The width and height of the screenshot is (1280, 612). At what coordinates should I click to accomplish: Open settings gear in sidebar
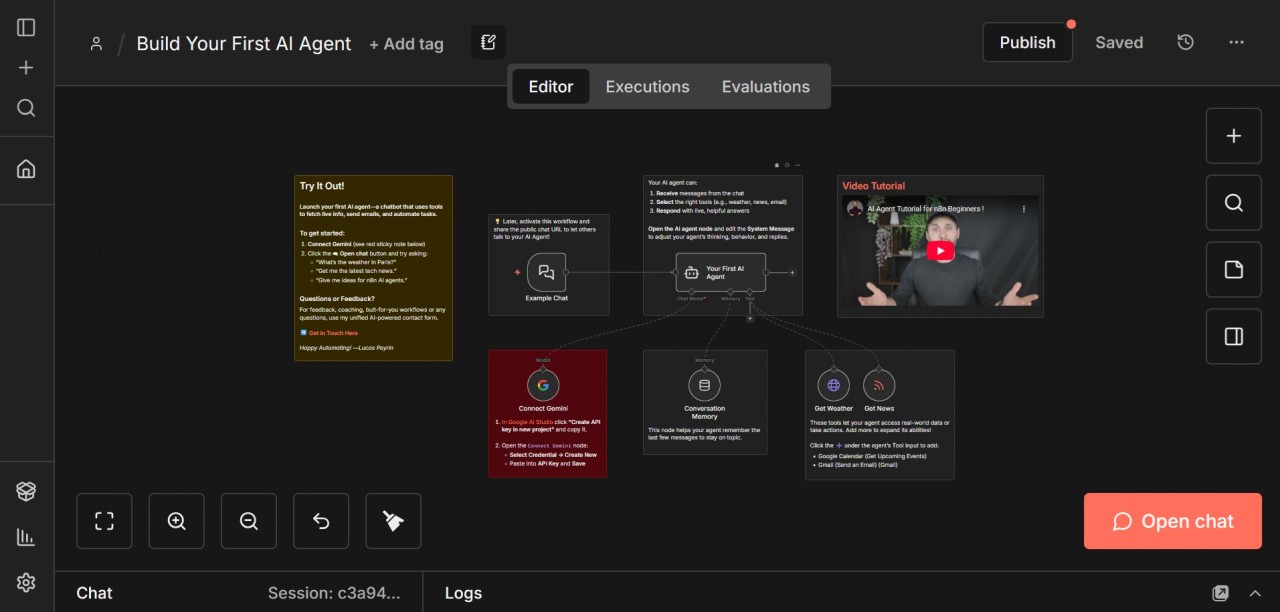(x=27, y=582)
